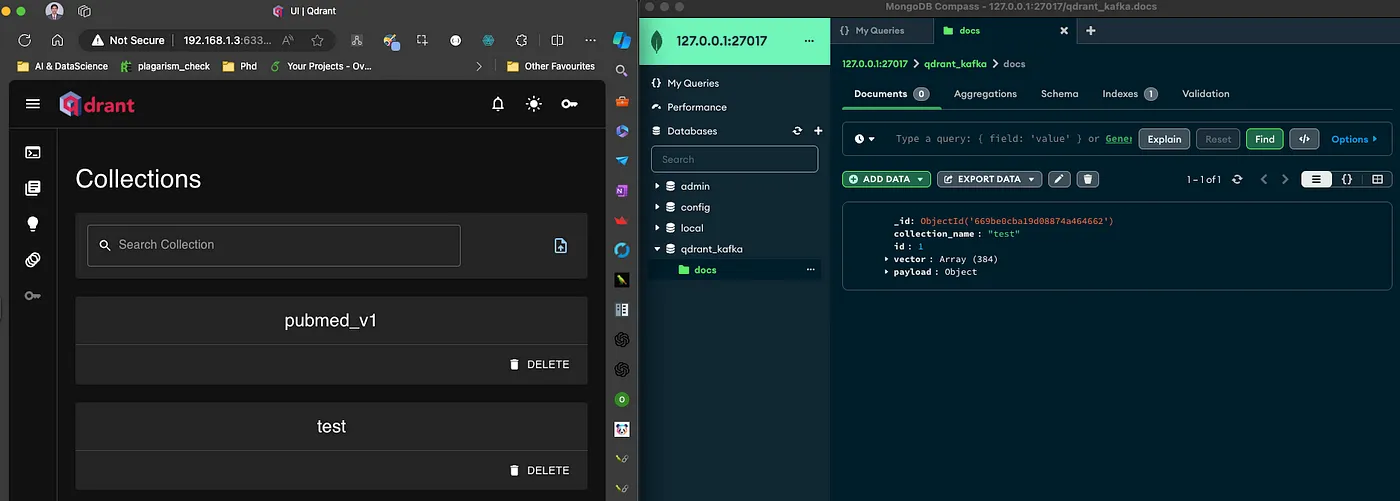Click the Search Collection input field

pos(274,245)
